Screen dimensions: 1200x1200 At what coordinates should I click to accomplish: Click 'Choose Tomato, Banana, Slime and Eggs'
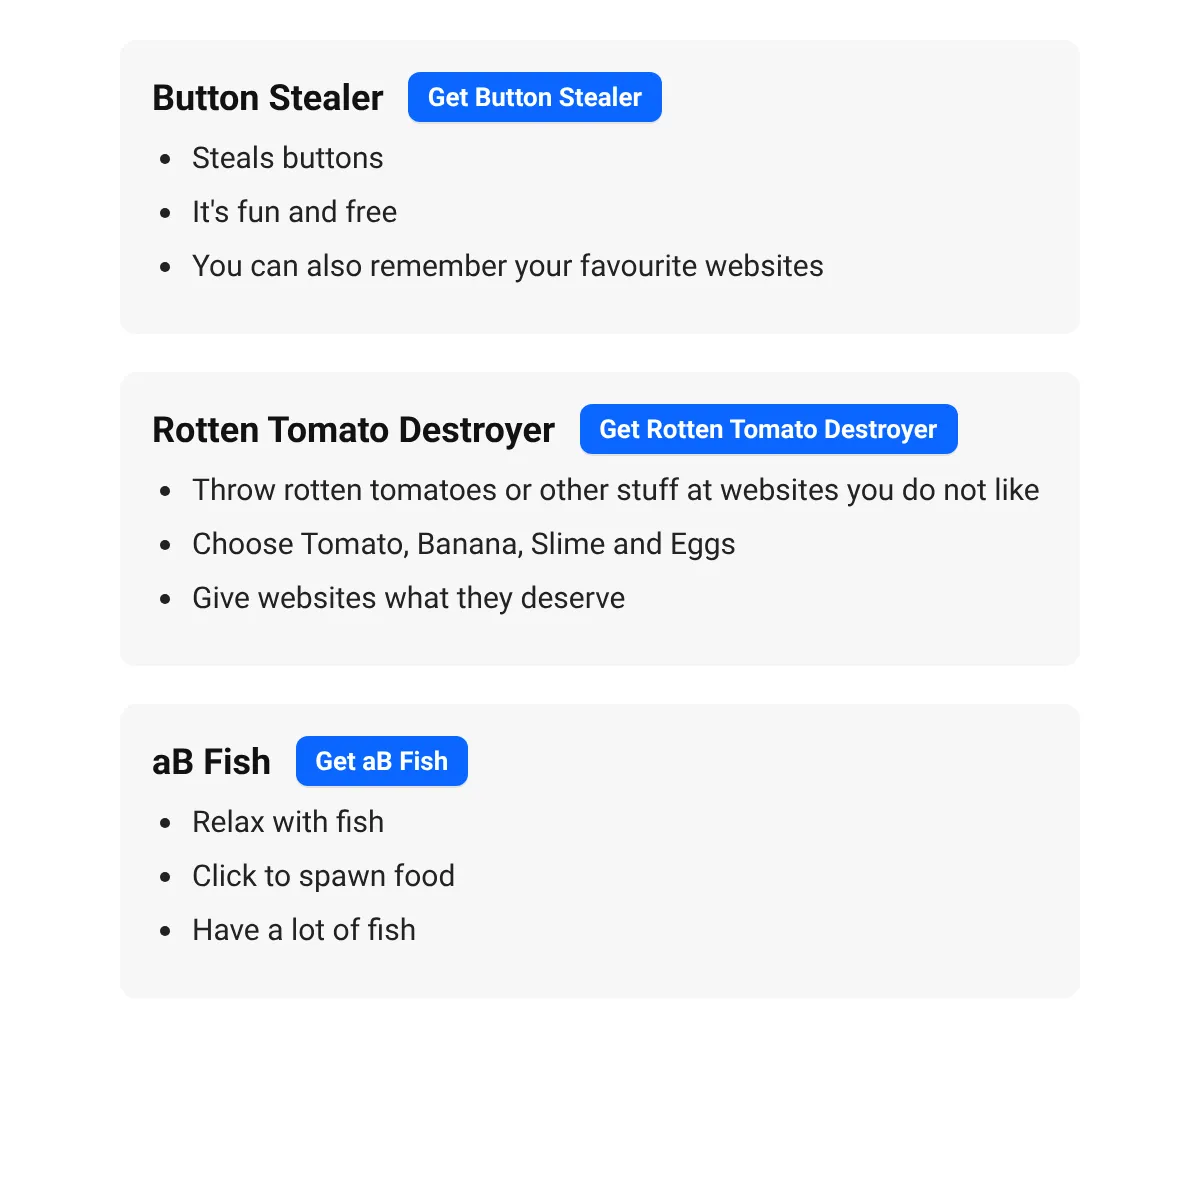464,544
